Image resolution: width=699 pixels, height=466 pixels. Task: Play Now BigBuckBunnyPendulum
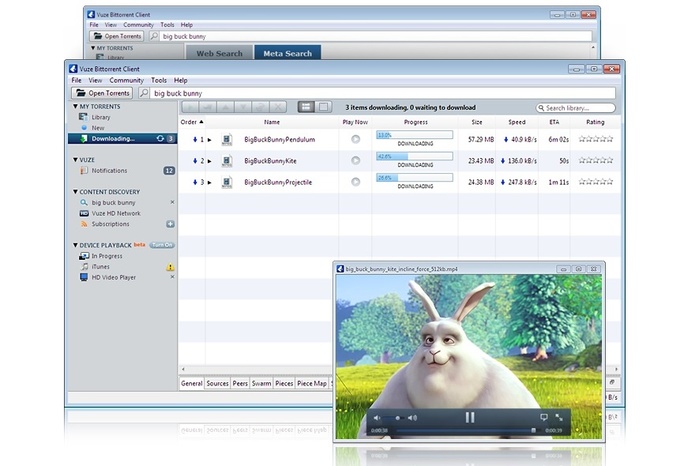355,139
